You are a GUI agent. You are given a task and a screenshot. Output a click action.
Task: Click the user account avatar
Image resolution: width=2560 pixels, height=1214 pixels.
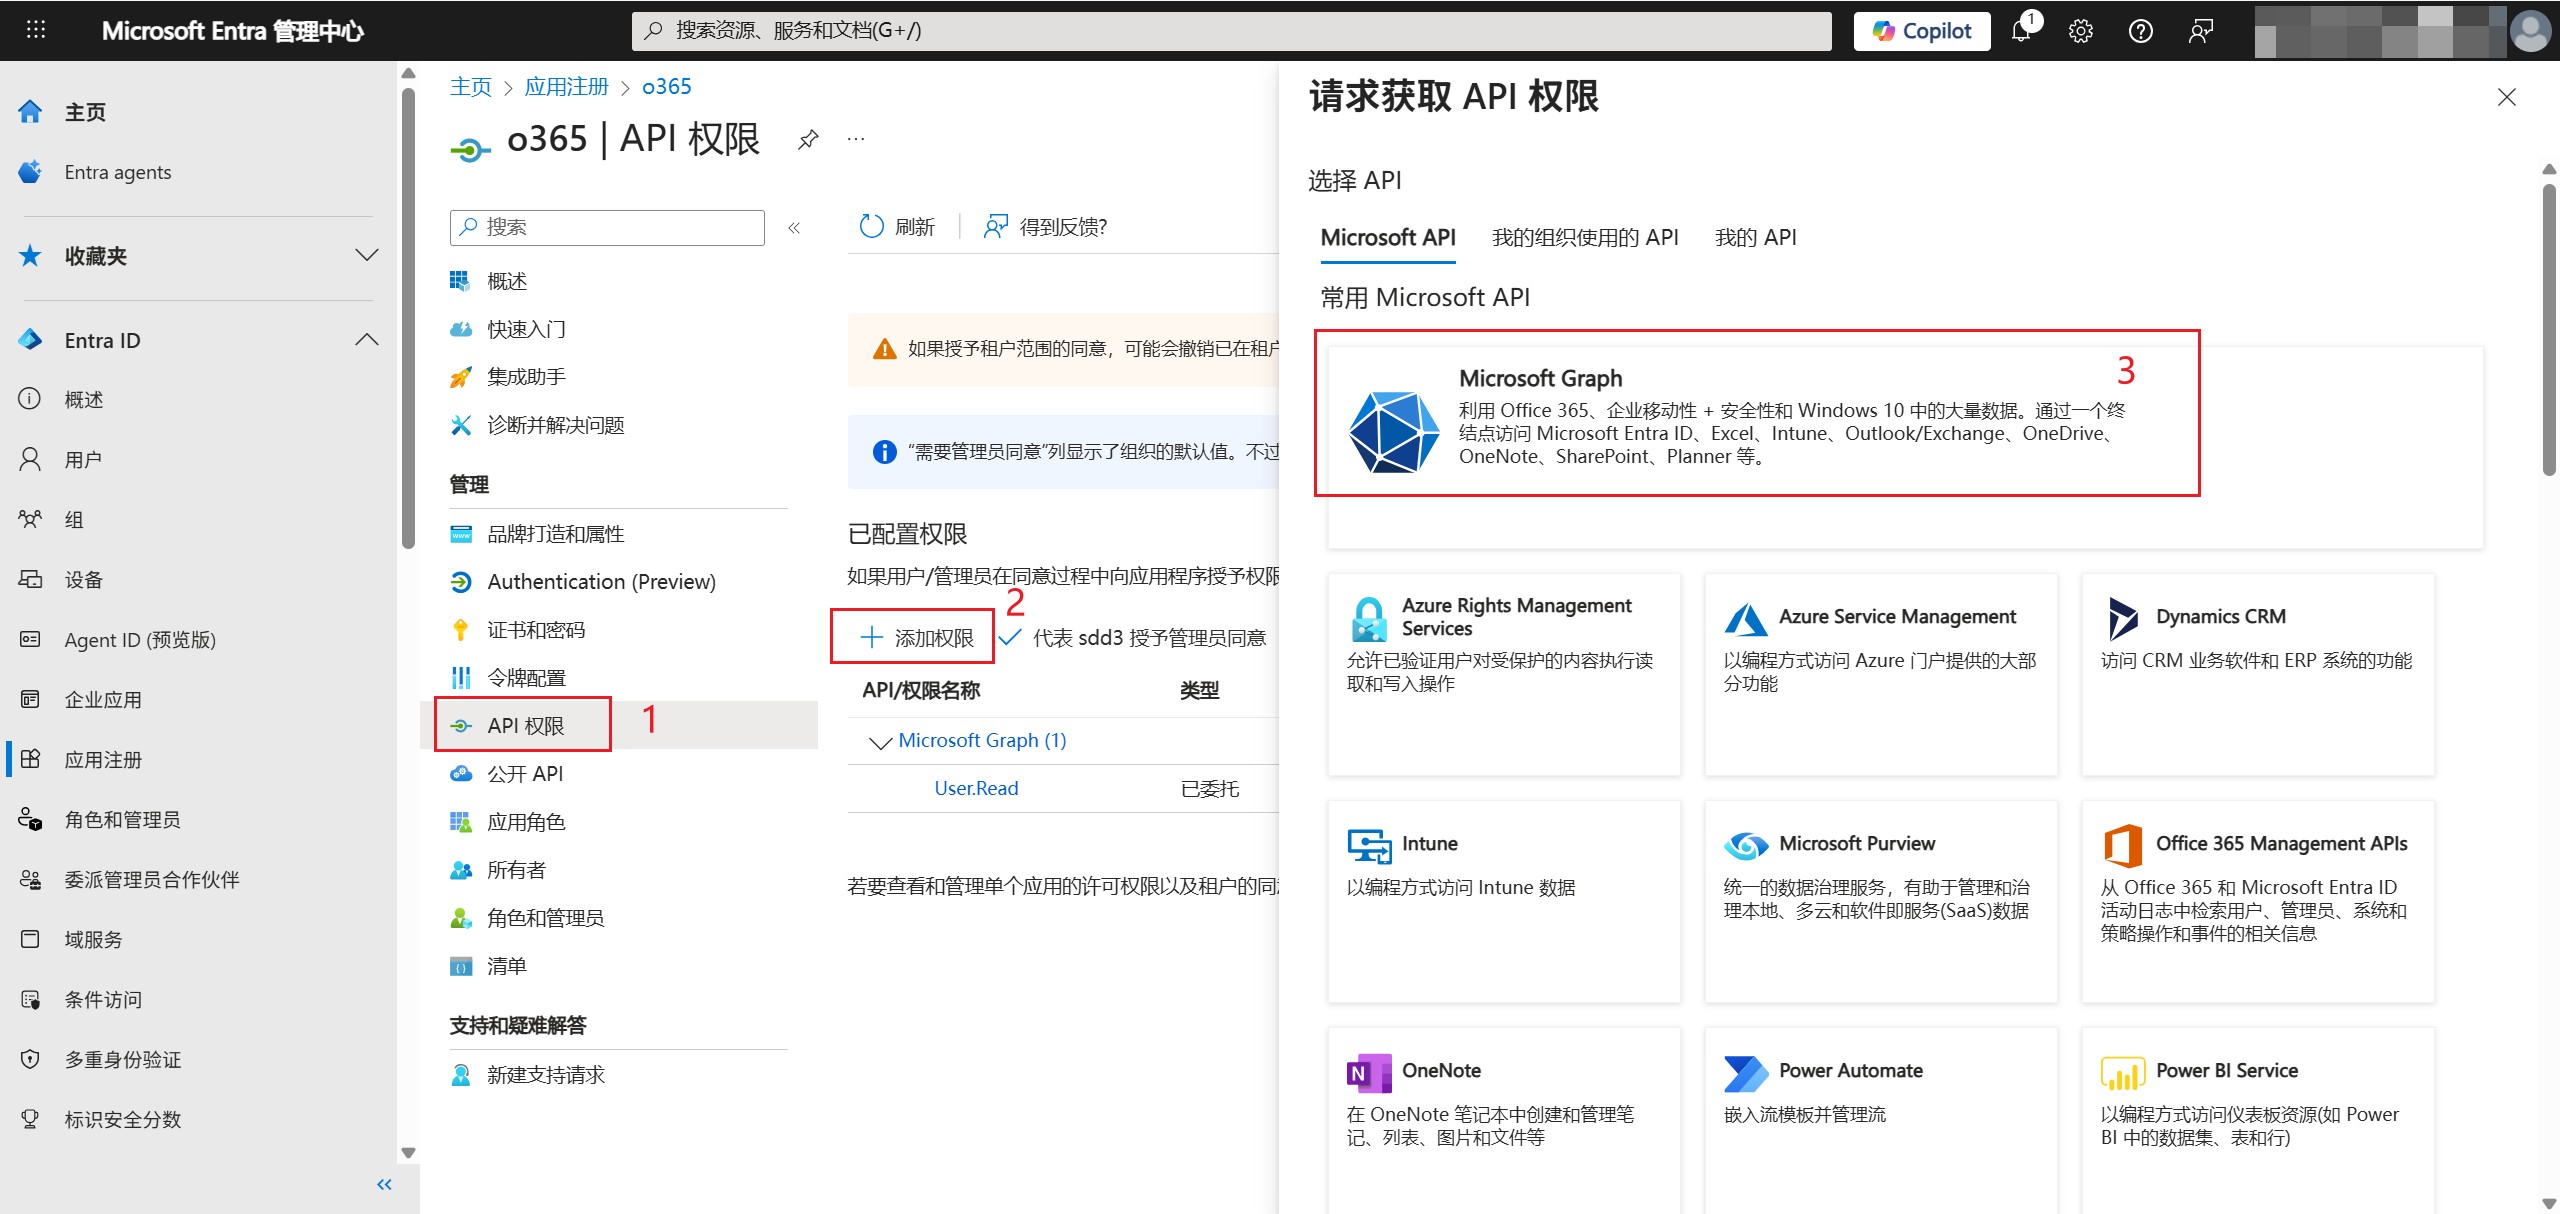pyautogui.click(x=2531, y=31)
